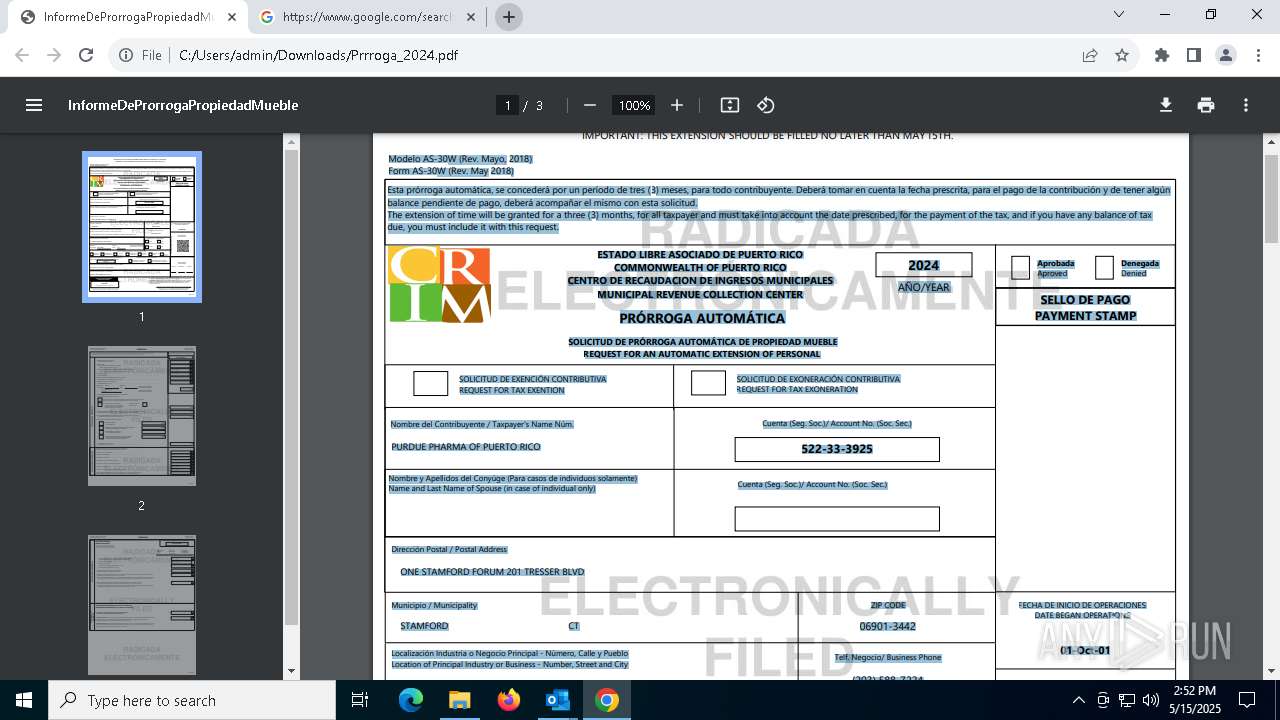This screenshot has width=1280, height=720.
Task: Click the 100% zoom level field
Action: coord(634,105)
